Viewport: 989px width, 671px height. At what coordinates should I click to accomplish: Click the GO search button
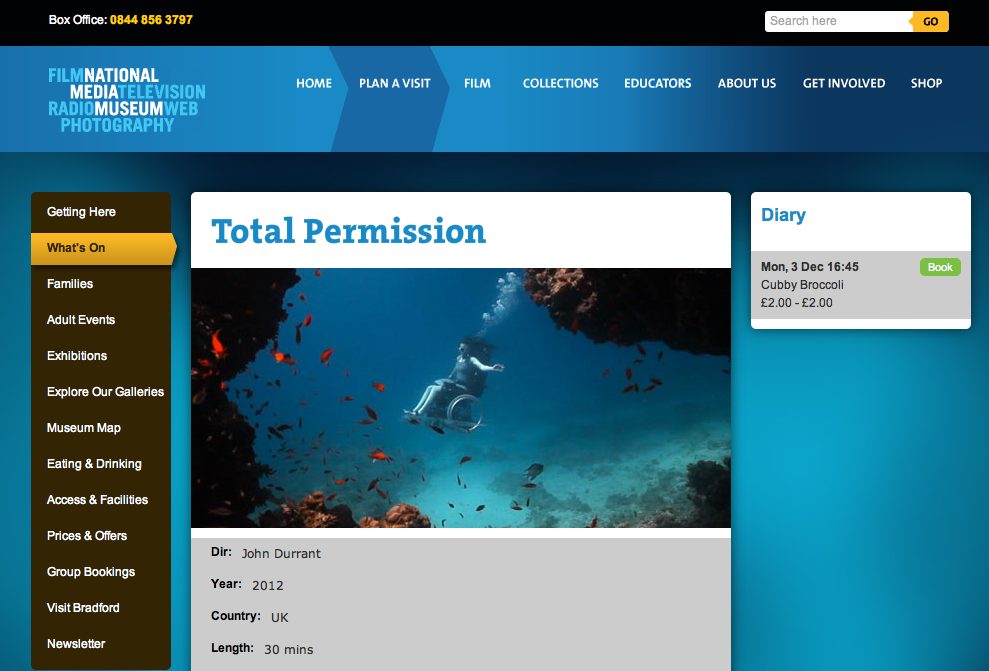pos(930,21)
